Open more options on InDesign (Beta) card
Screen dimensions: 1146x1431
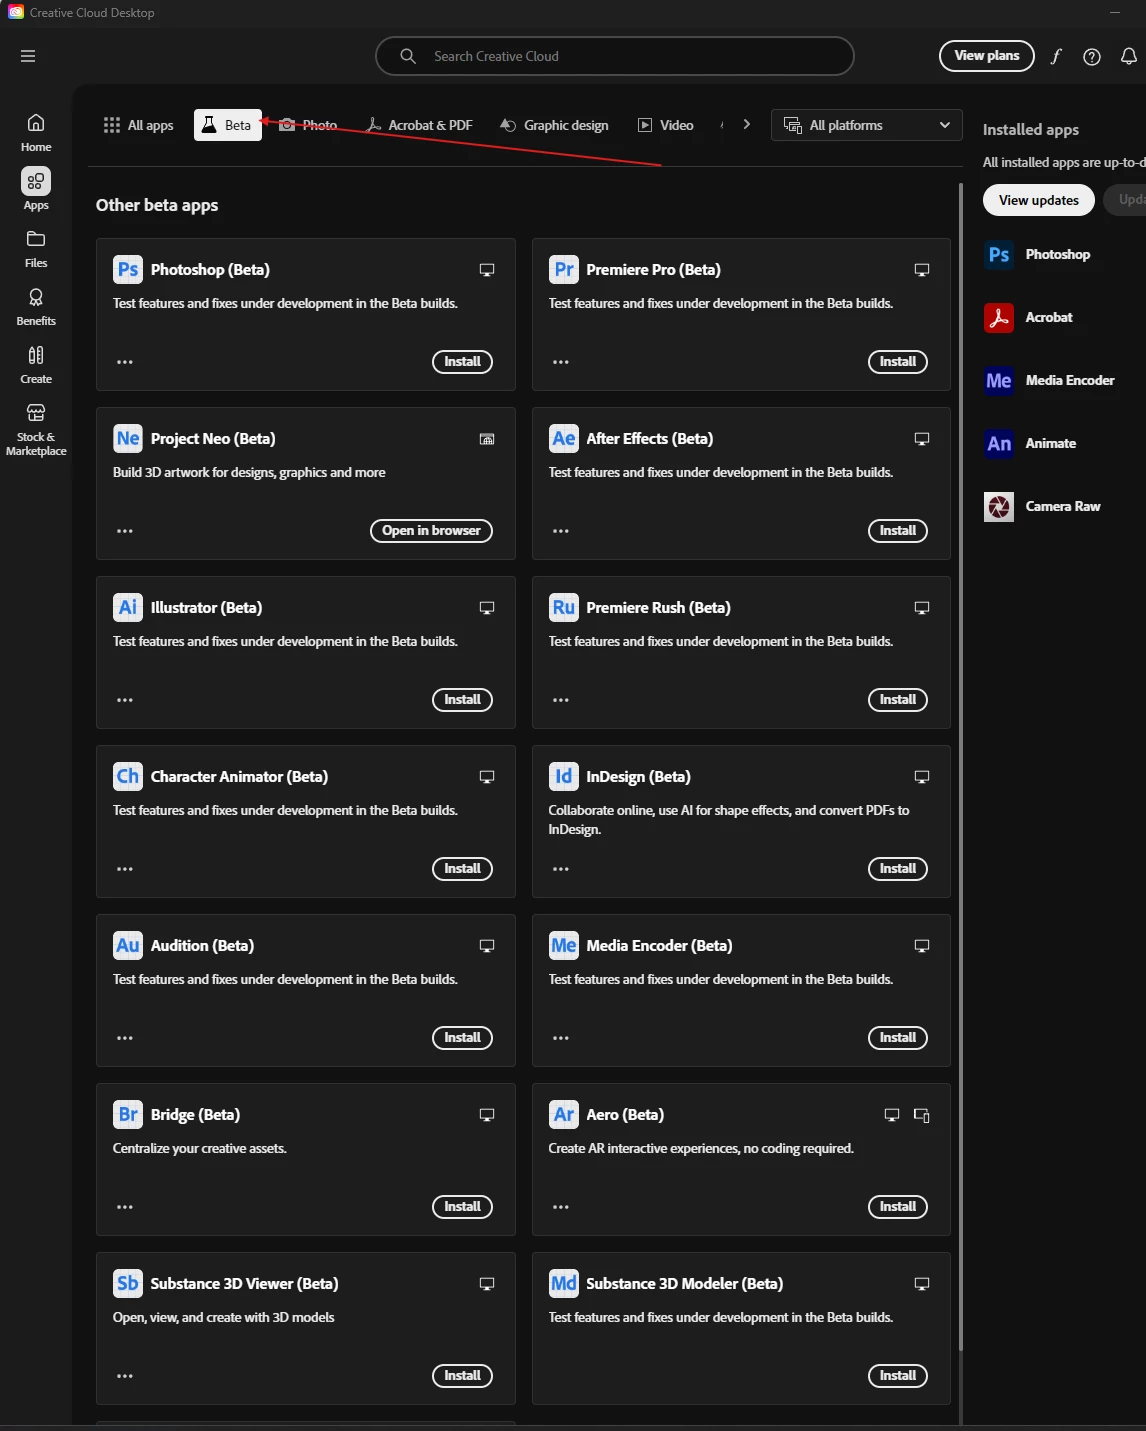[x=561, y=869]
